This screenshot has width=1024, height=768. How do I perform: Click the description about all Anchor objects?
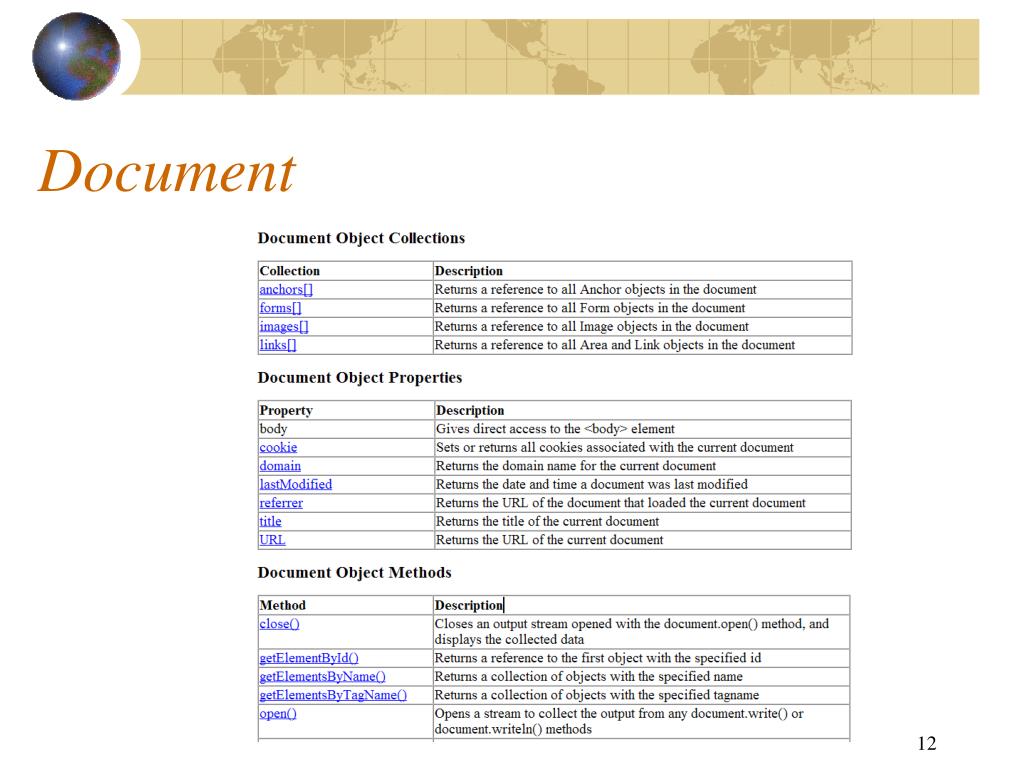596,289
